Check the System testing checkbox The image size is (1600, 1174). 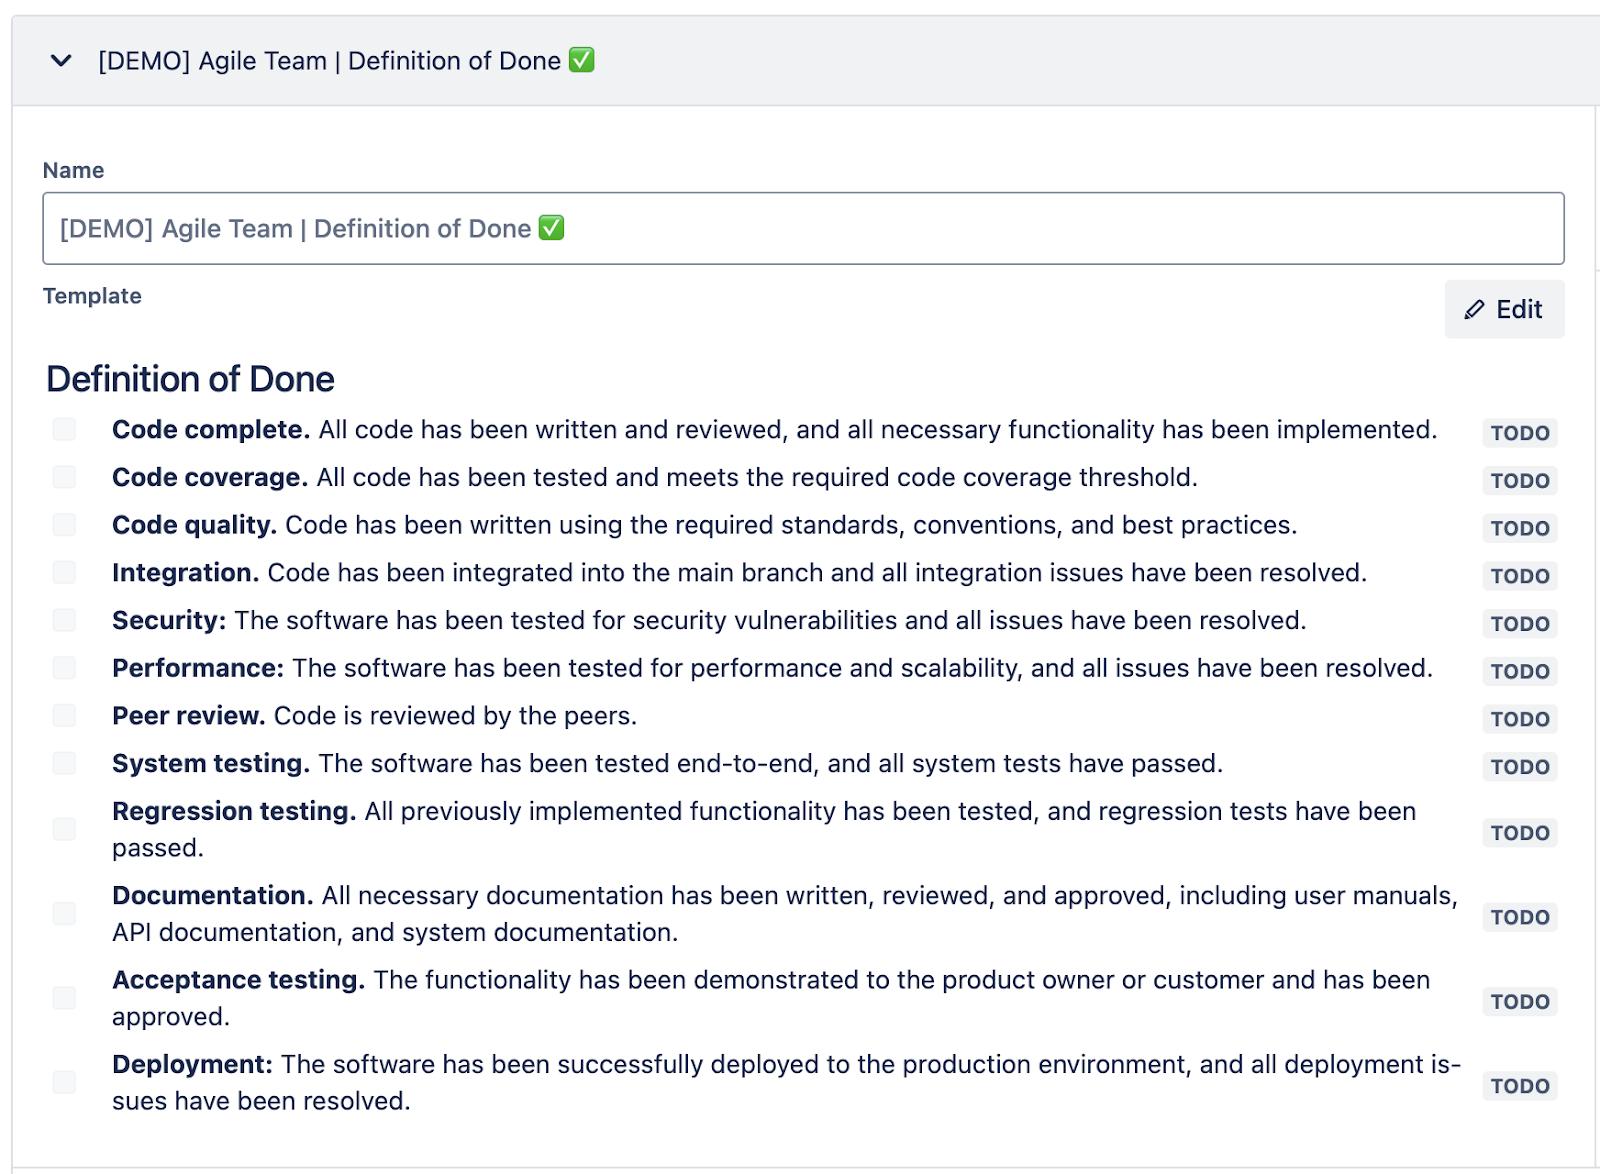point(64,763)
